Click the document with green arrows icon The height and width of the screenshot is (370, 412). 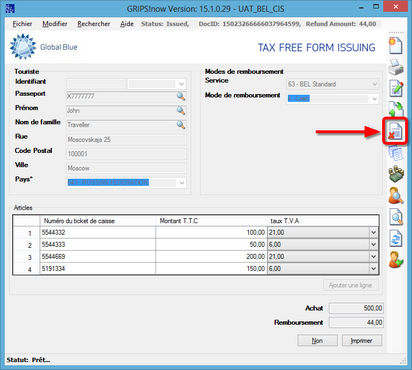396,109
